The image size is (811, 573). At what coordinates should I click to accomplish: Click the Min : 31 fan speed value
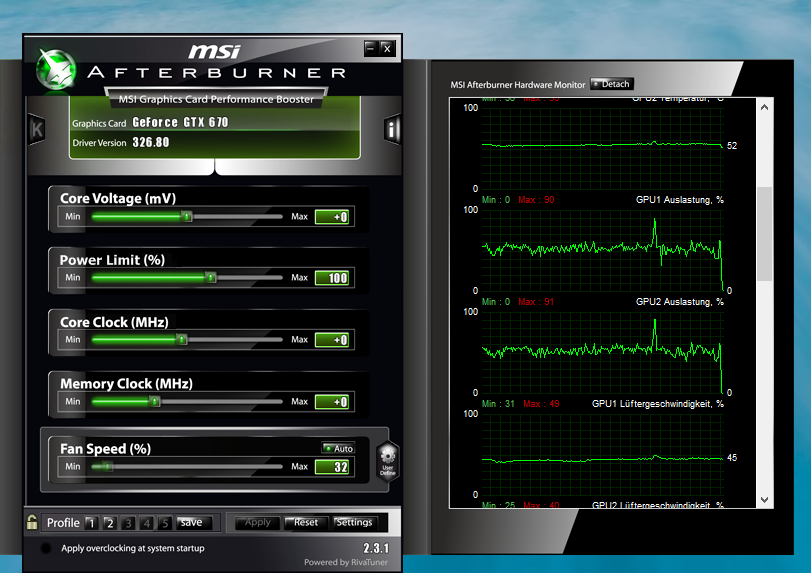[498, 403]
